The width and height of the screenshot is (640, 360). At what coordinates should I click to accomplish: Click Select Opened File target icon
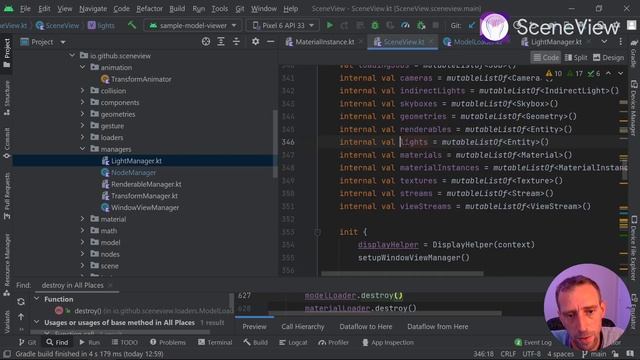[x=206, y=42]
